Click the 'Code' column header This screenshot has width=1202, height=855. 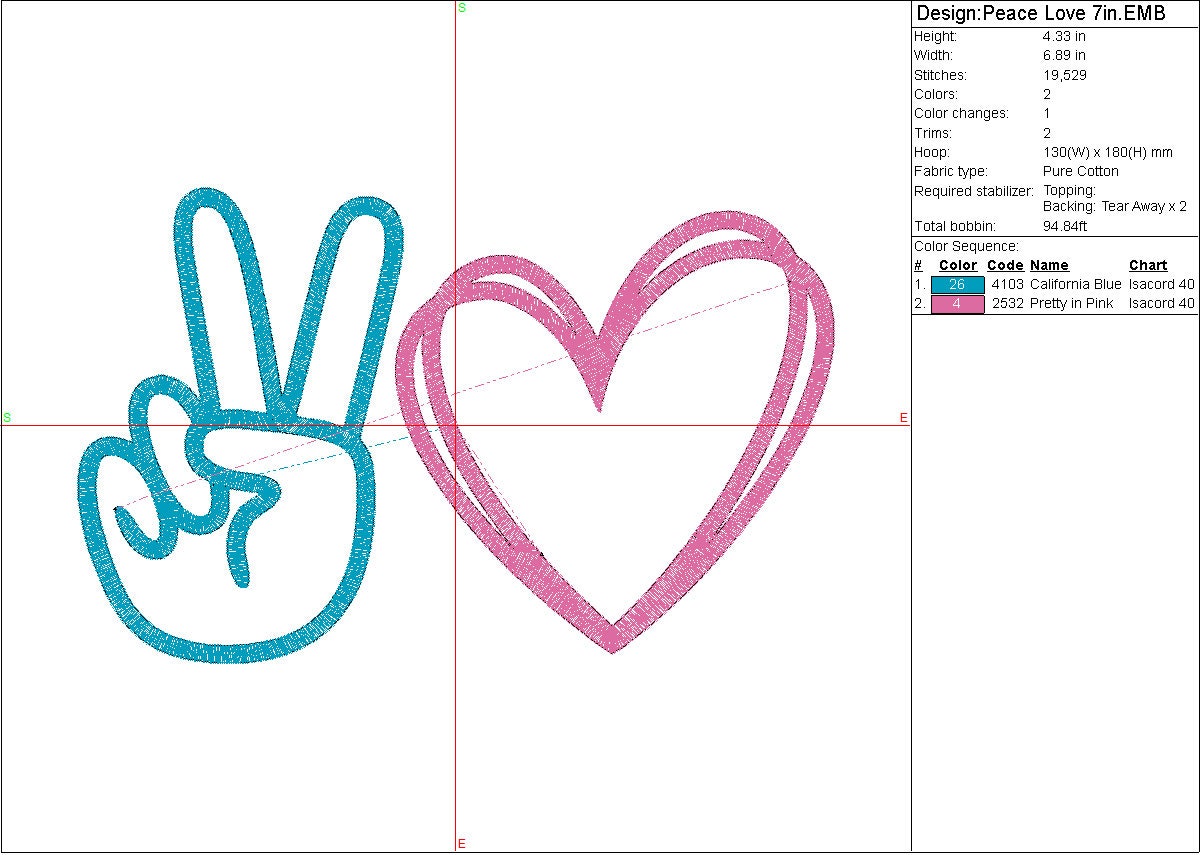1004,266
